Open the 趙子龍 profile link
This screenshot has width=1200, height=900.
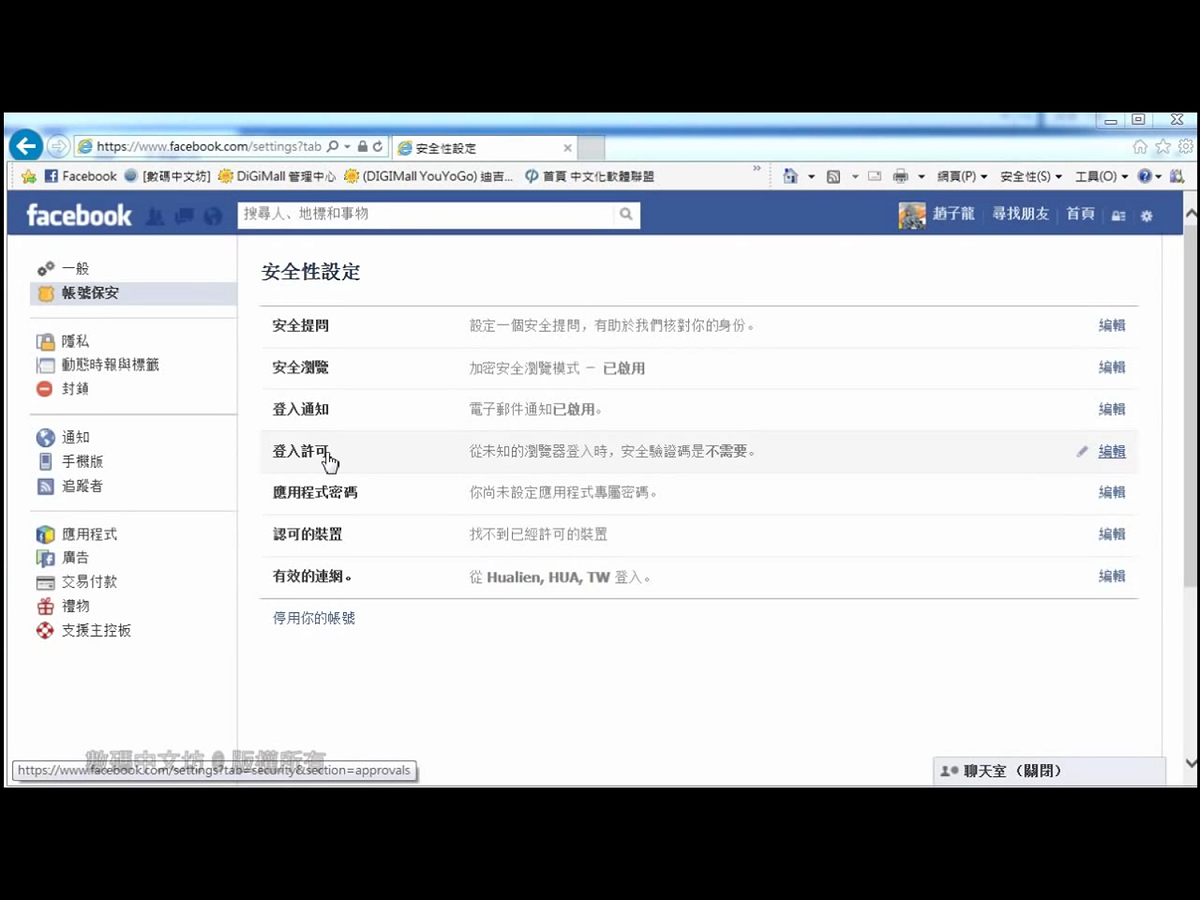pos(953,214)
